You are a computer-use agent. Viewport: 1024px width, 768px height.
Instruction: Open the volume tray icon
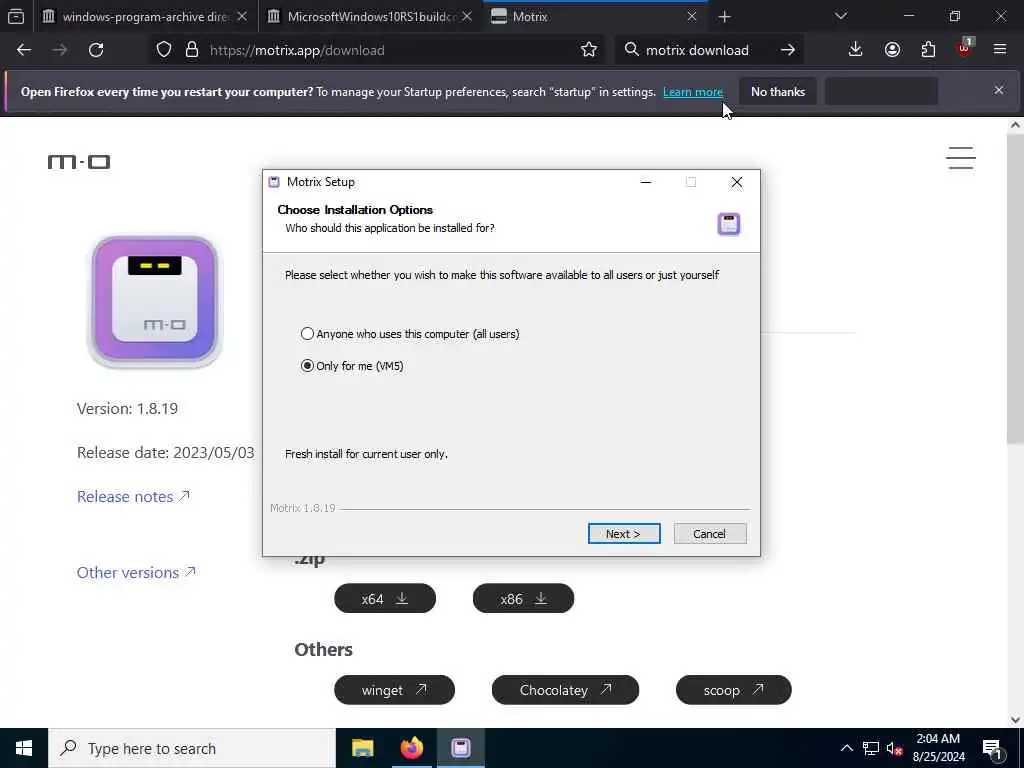[894, 748]
